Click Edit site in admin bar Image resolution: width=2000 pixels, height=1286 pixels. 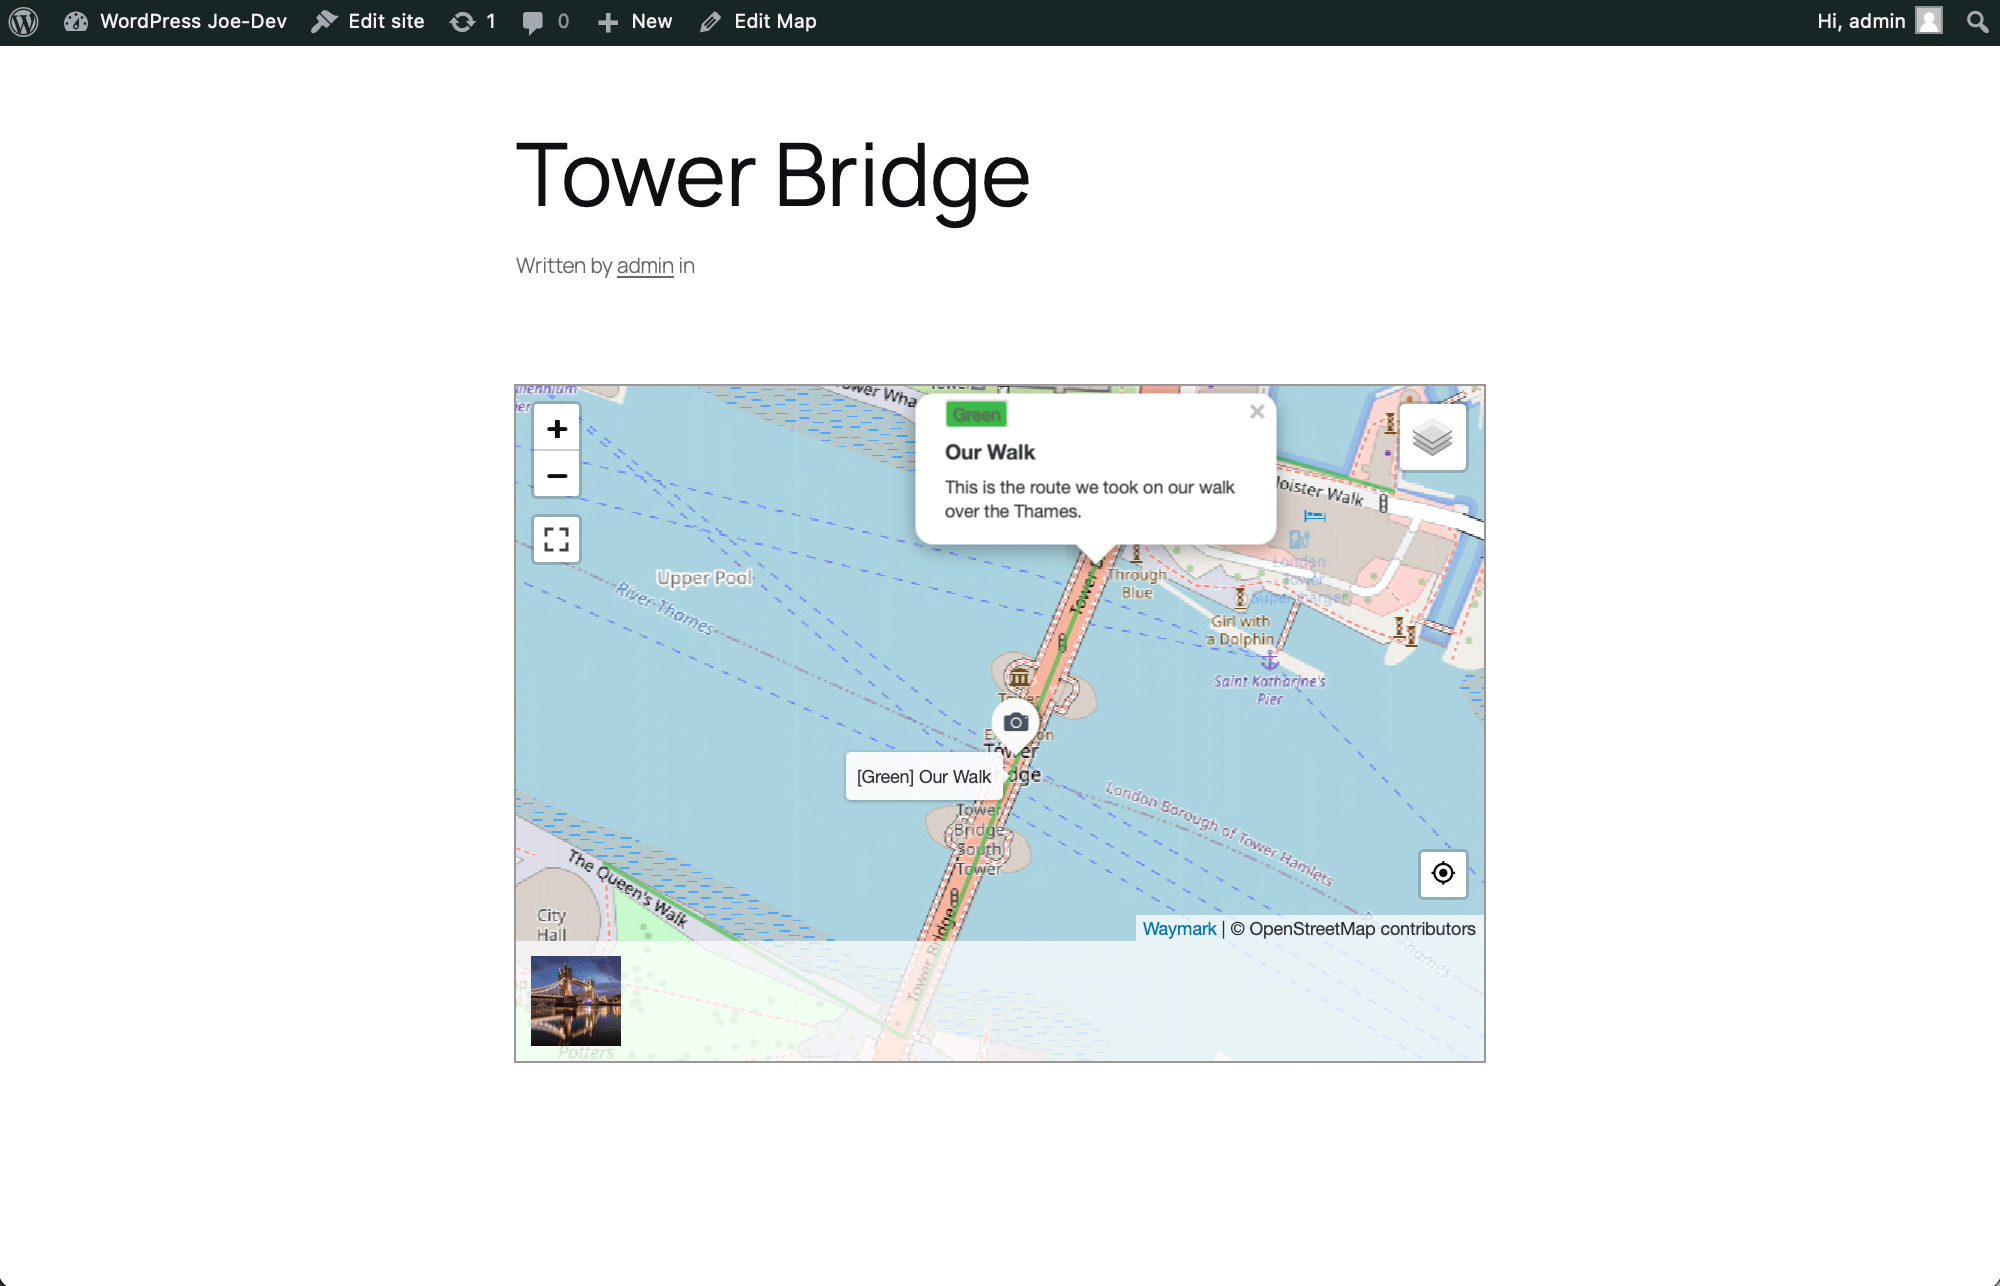click(x=368, y=22)
